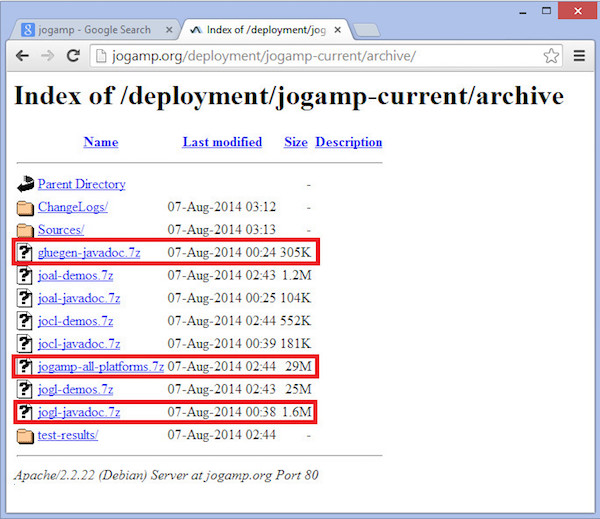Bookmark this page with the star icon
This screenshot has width=600, height=519.
[x=551, y=56]
